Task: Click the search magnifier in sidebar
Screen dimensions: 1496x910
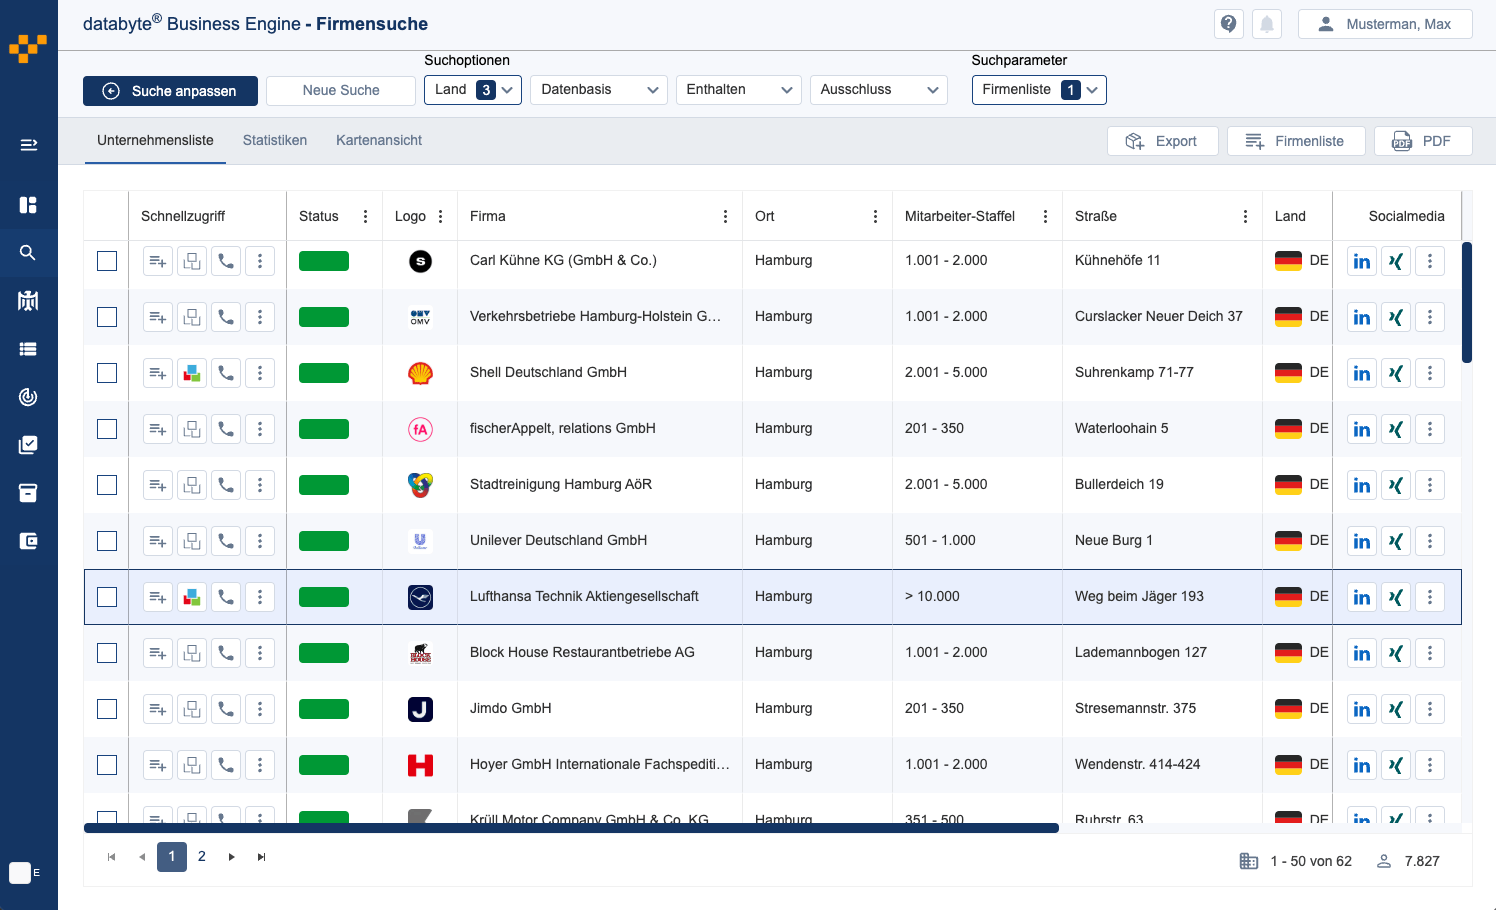Action: (x=28, y=253)
